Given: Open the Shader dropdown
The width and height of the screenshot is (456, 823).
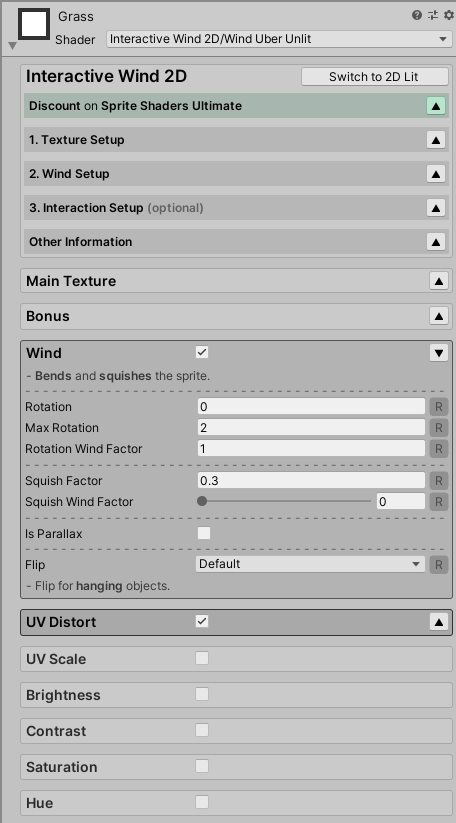Looking at the screenshot, I should click(x=279, y=39).
